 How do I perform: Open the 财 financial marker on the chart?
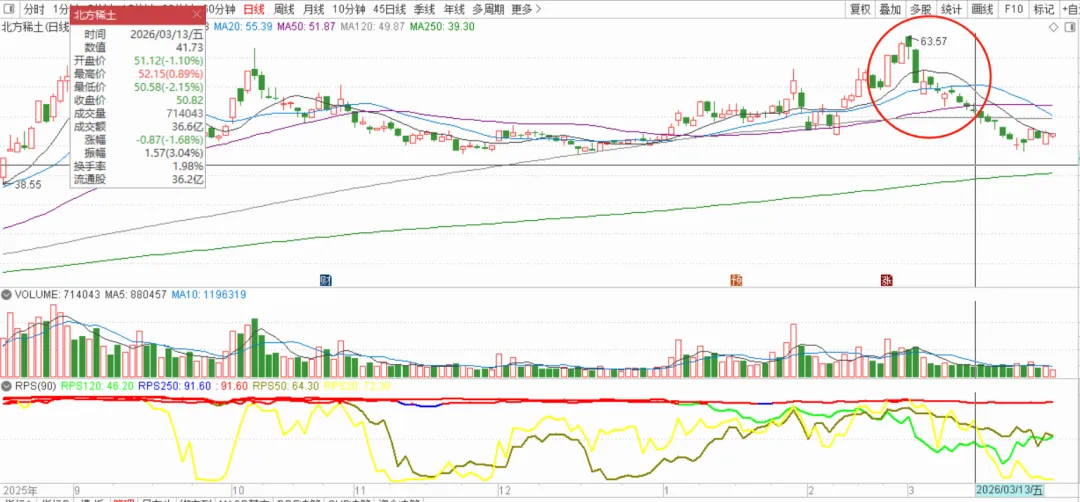325,279
